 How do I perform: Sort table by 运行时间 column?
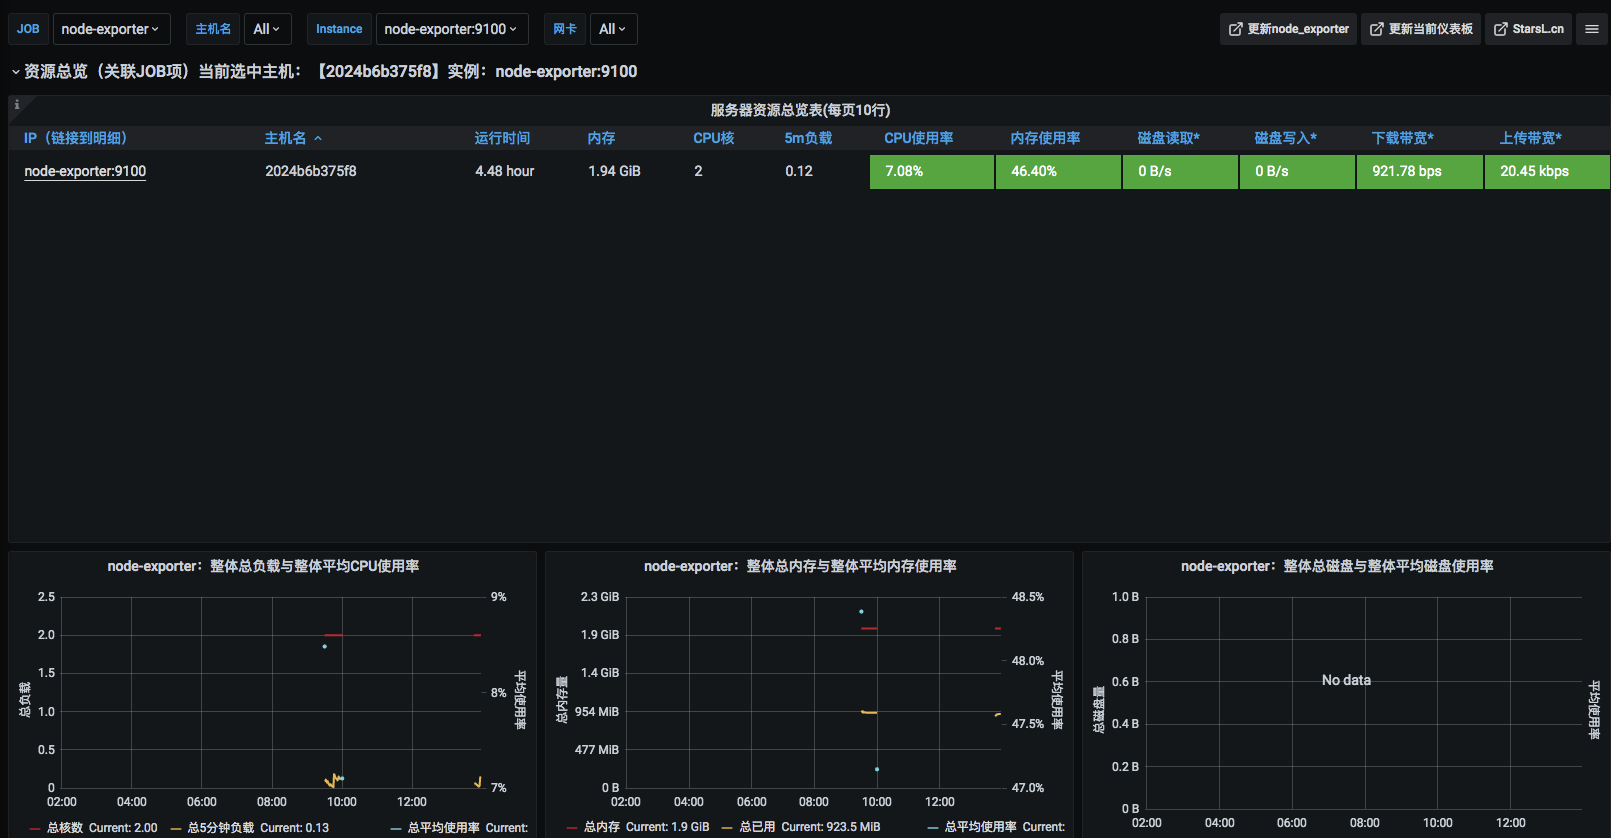[x=502, y=138]
